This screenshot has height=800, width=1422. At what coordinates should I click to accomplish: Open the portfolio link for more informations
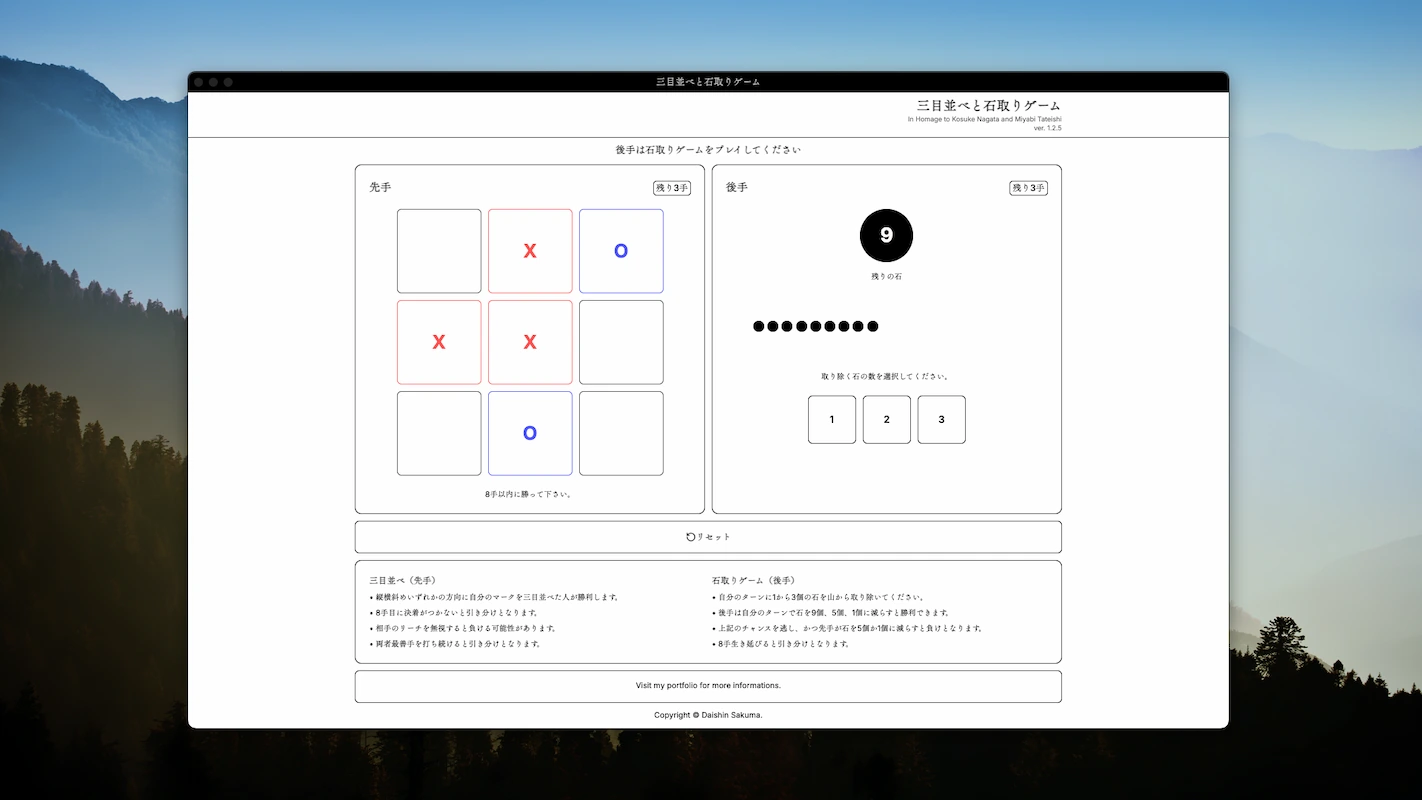click(708, 685)
